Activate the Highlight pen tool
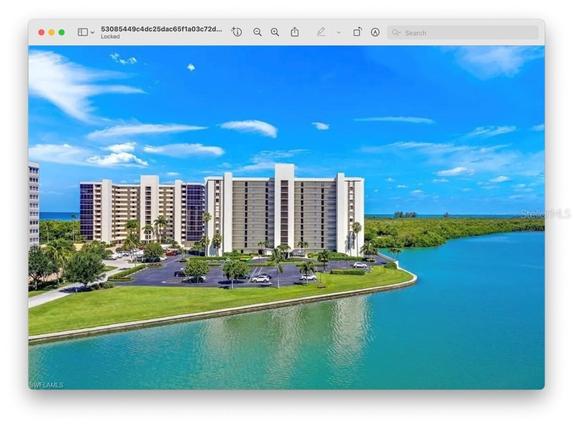Viewport: 573px width, 427px height. (x=321, y=32)
